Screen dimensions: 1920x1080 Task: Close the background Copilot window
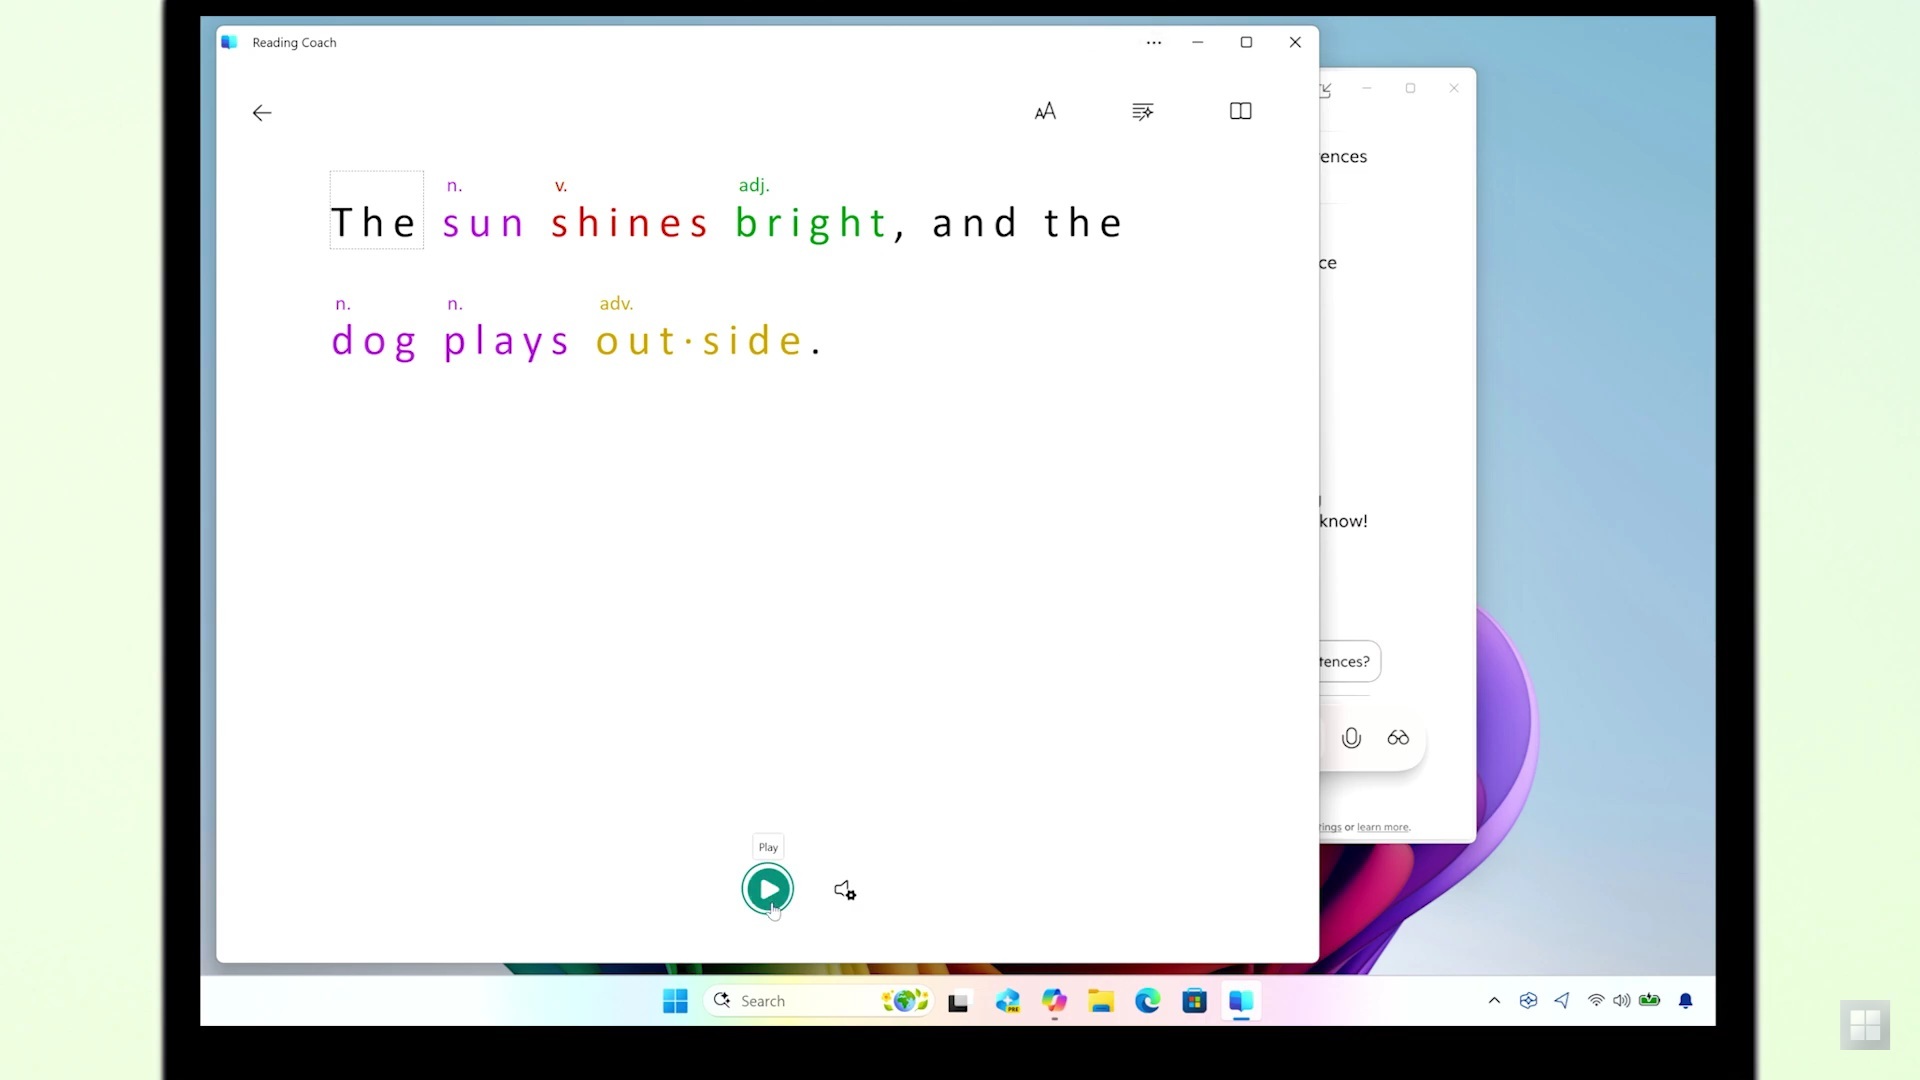[1454, 88]
